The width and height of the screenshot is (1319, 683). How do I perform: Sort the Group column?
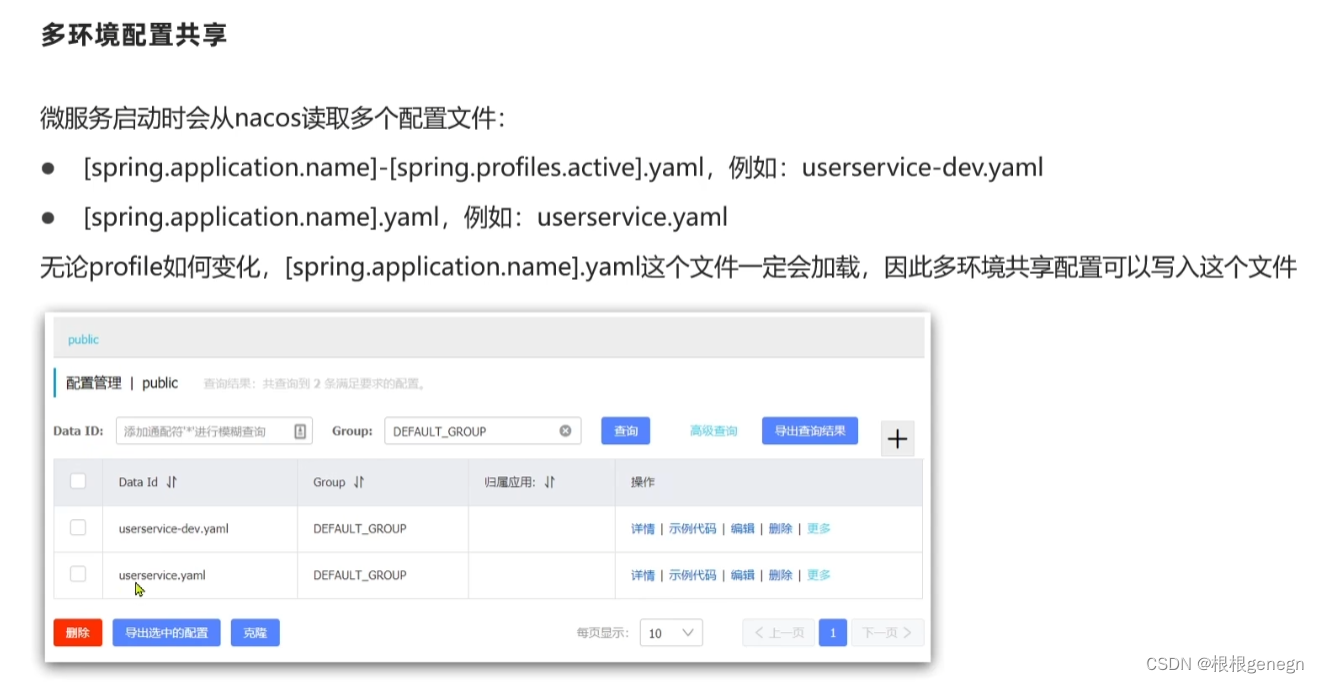coord(356,481)
